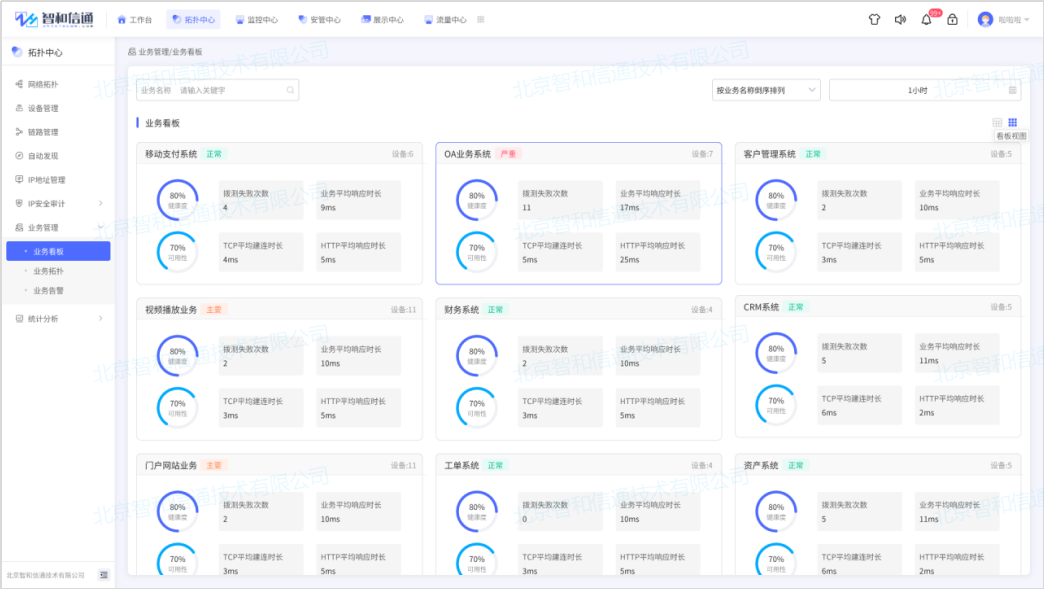Viewport: 1044px width, 589px height.
Task: Click the 主要 badge on 视频播放业务
Action: (214, 309)
